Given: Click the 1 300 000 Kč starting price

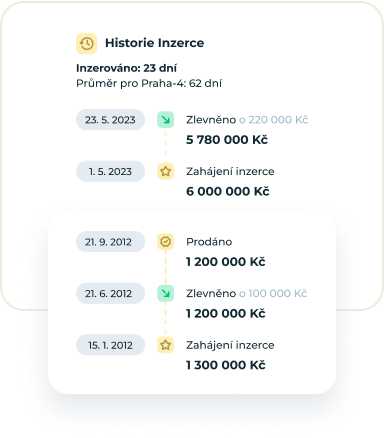Looking at the screenshot, I should click(226, 365).
